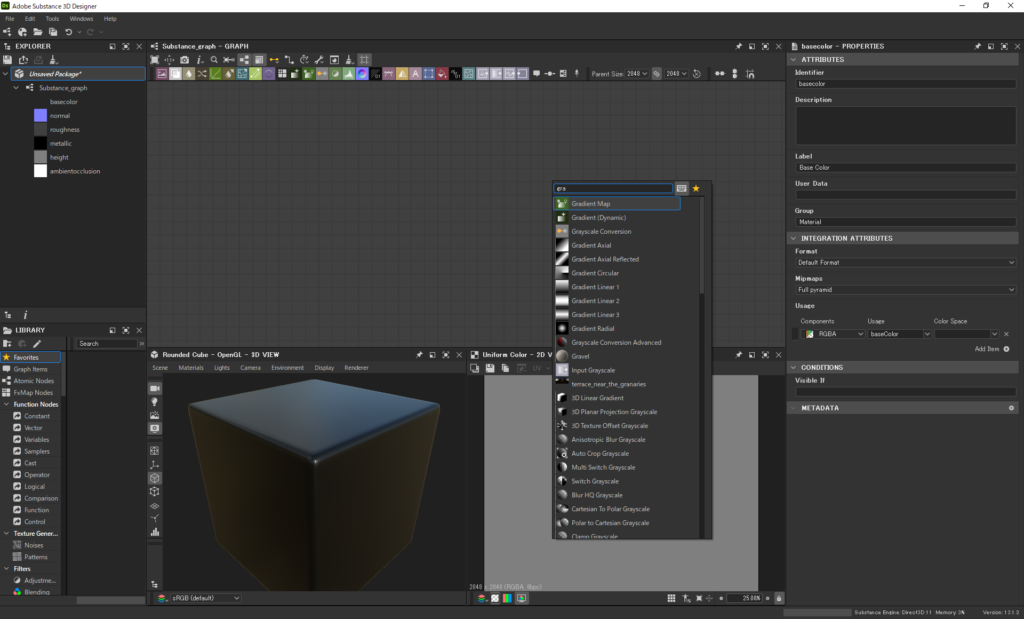Viewport: 1024px width, 619px height.
Task: Toggle the keyboard icon in node search box
Action: pyautogui.click(x=681, y=189)
